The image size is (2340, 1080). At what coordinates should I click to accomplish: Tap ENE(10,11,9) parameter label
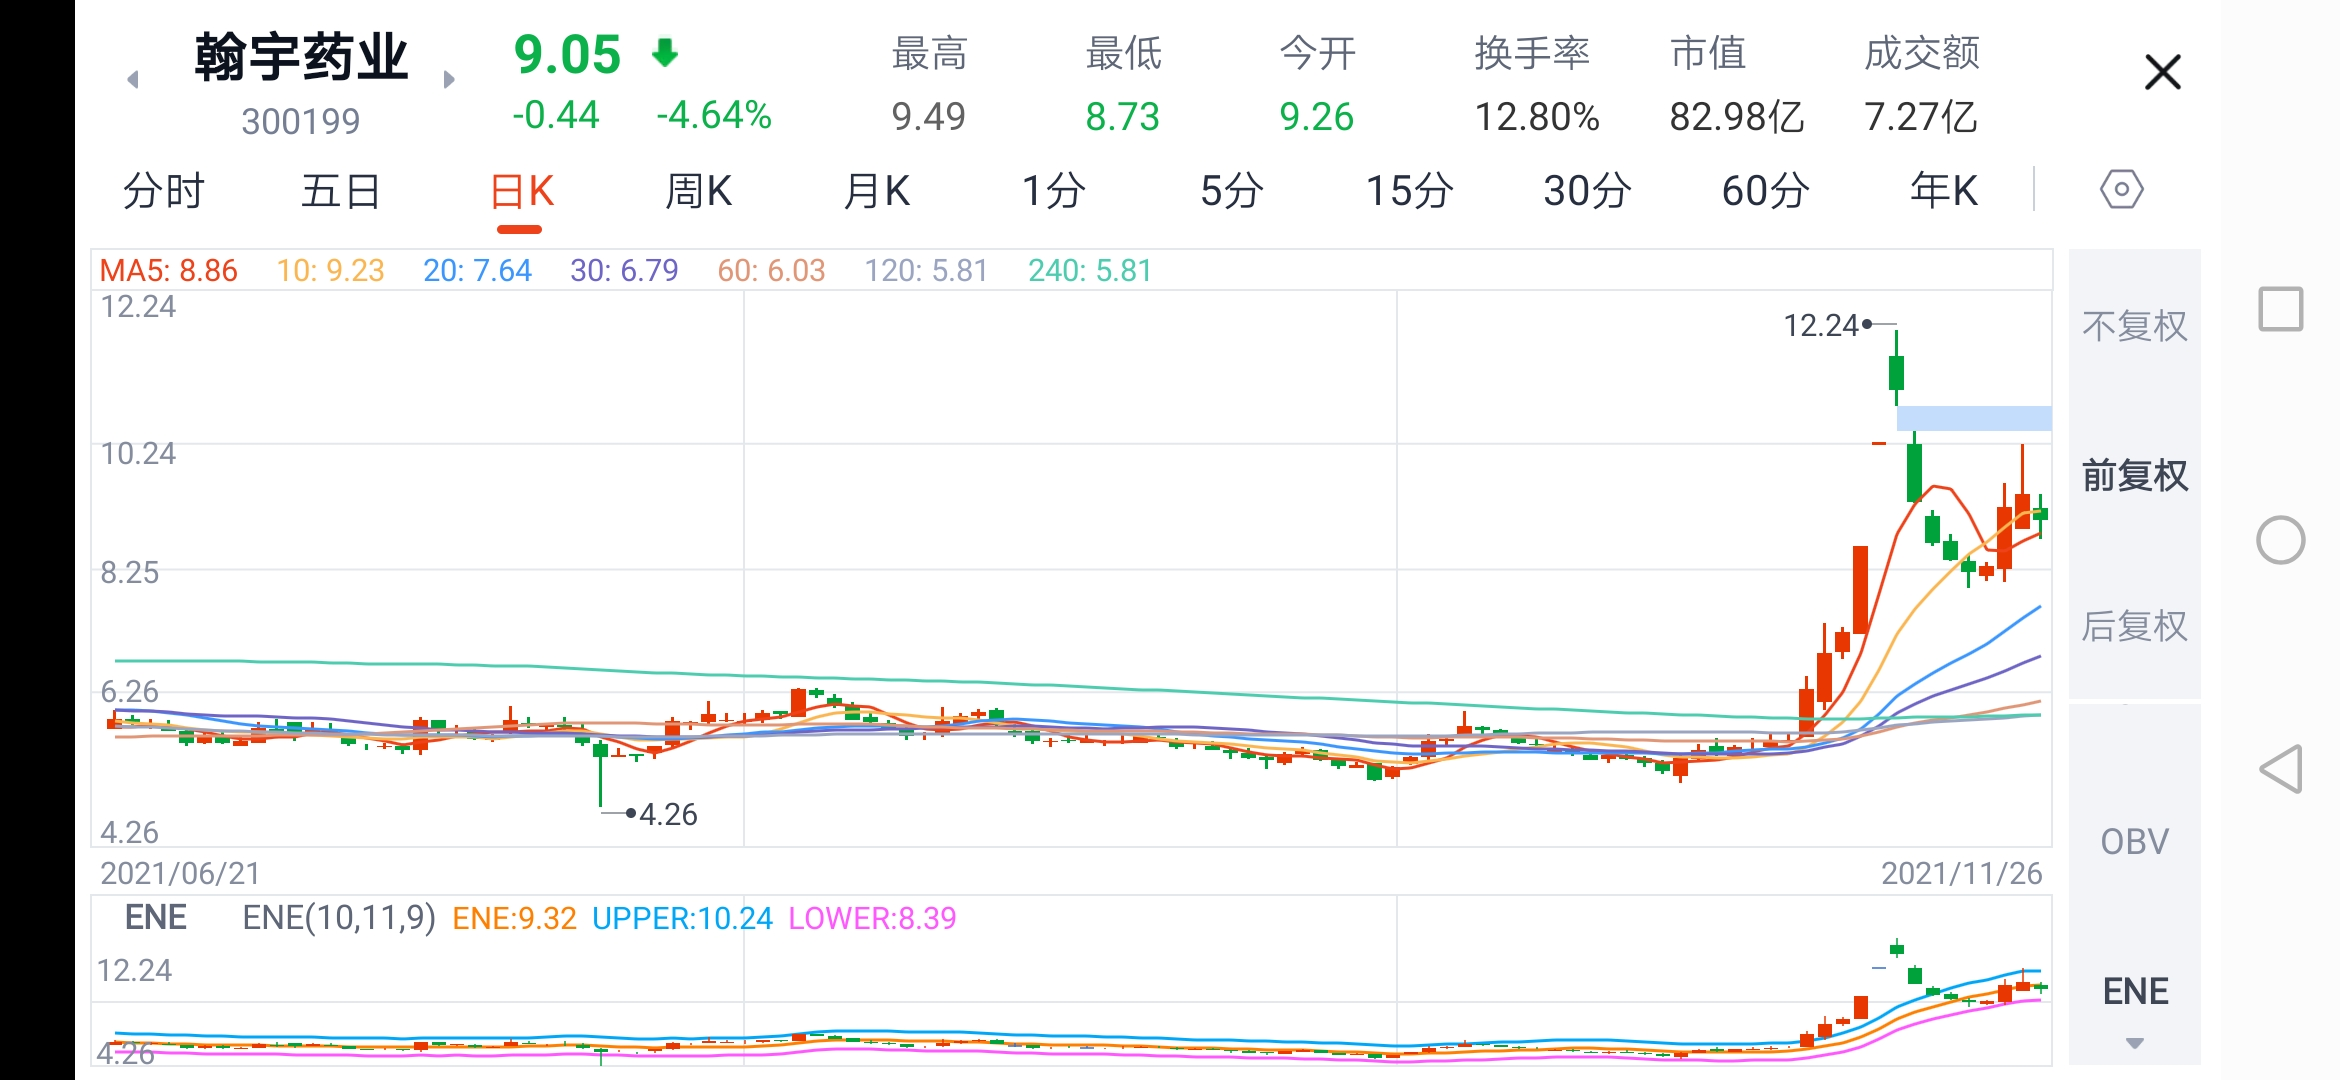339,918
